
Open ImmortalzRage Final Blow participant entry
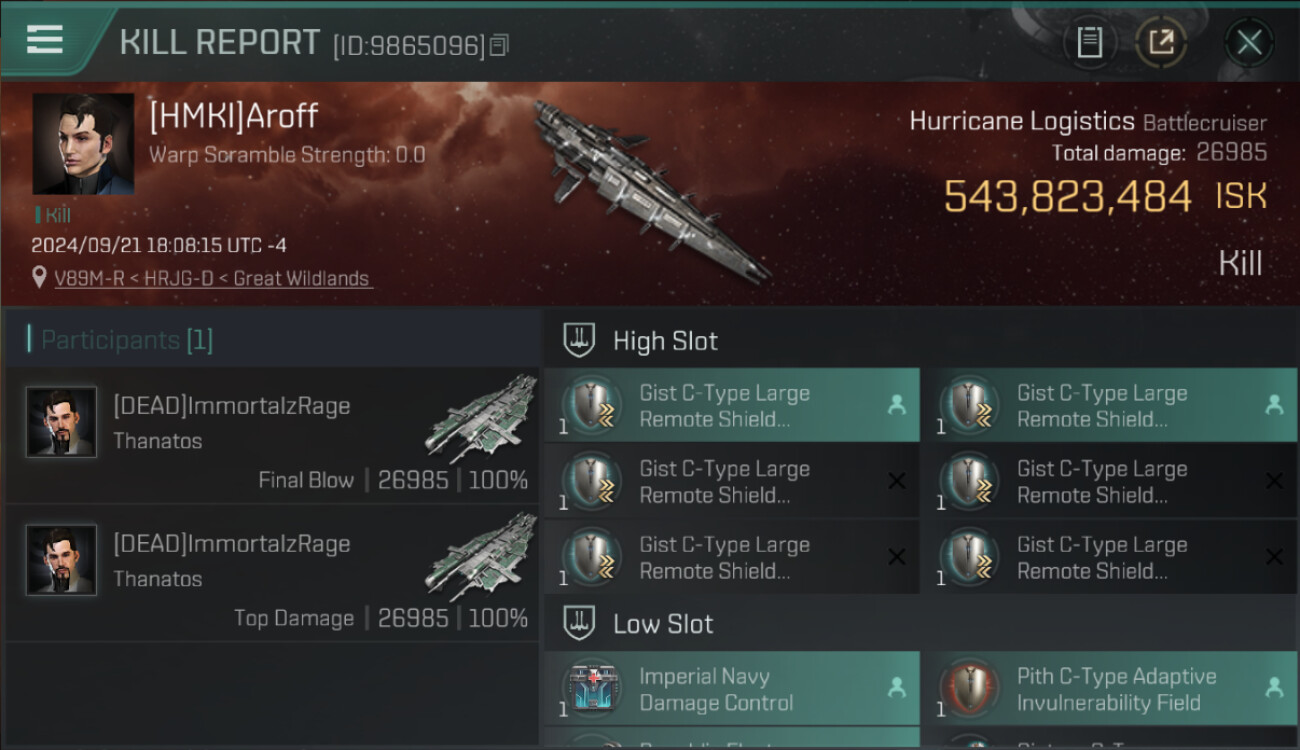tap(273, 436)
